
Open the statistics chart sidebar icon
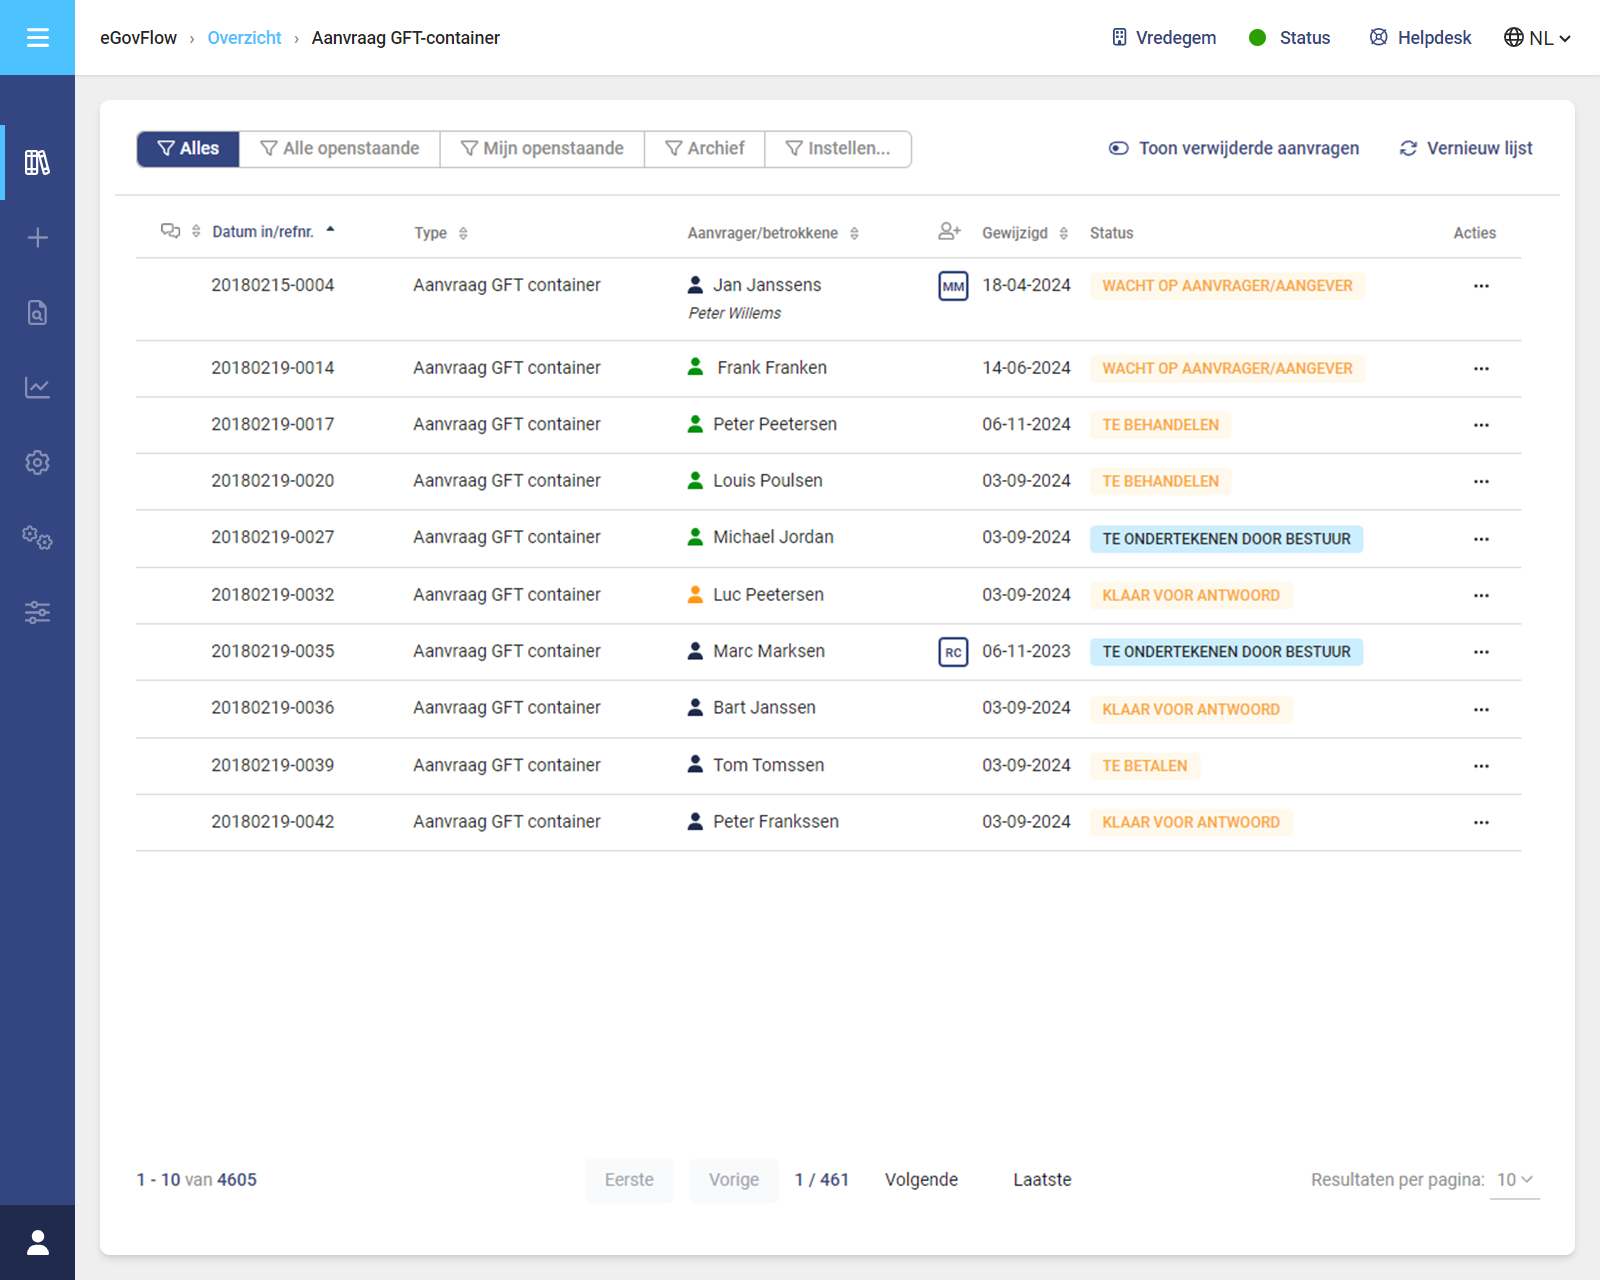[37, 388]
